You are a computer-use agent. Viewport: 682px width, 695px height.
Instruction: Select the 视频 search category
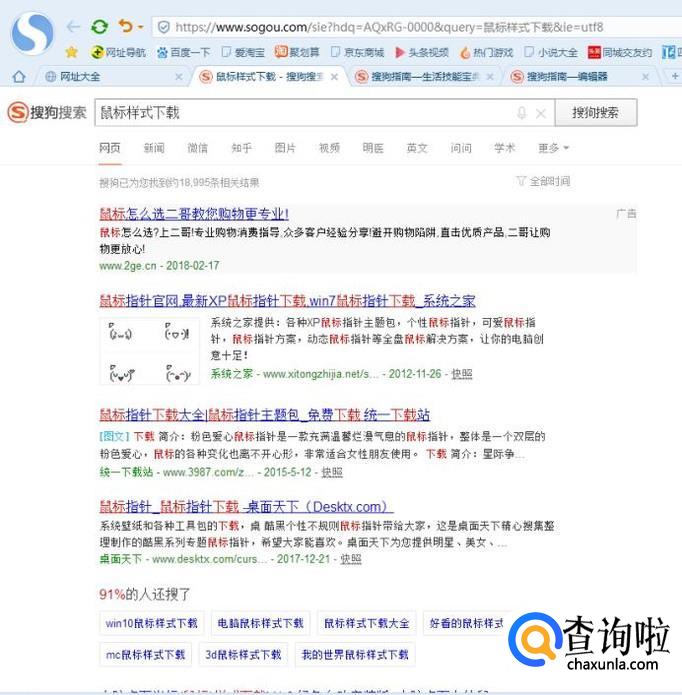(329, 148)
